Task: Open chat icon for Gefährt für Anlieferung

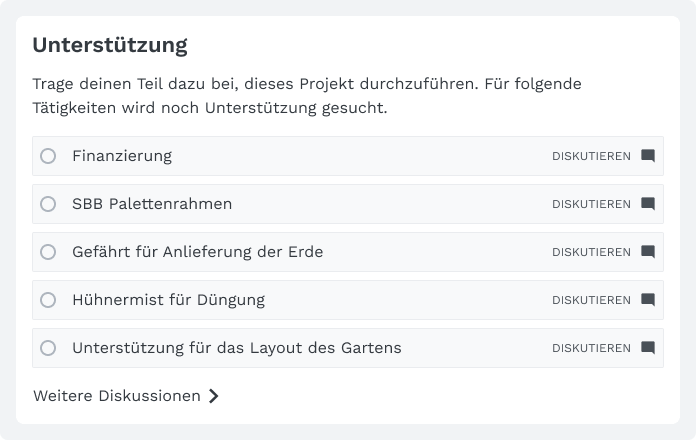Action: (648, 252)
